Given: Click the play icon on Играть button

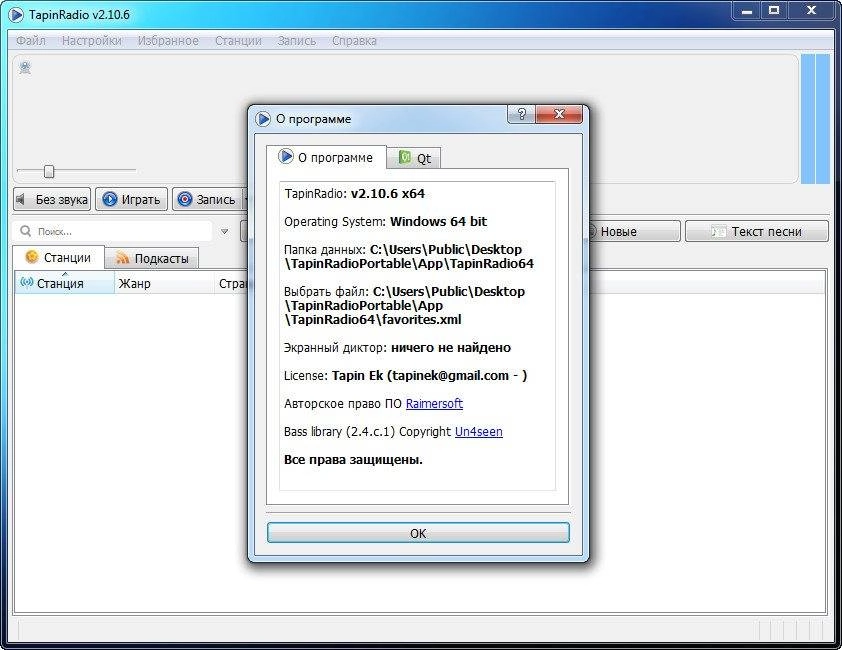Looking at the screenshot, I should click(x=110, y=199).
